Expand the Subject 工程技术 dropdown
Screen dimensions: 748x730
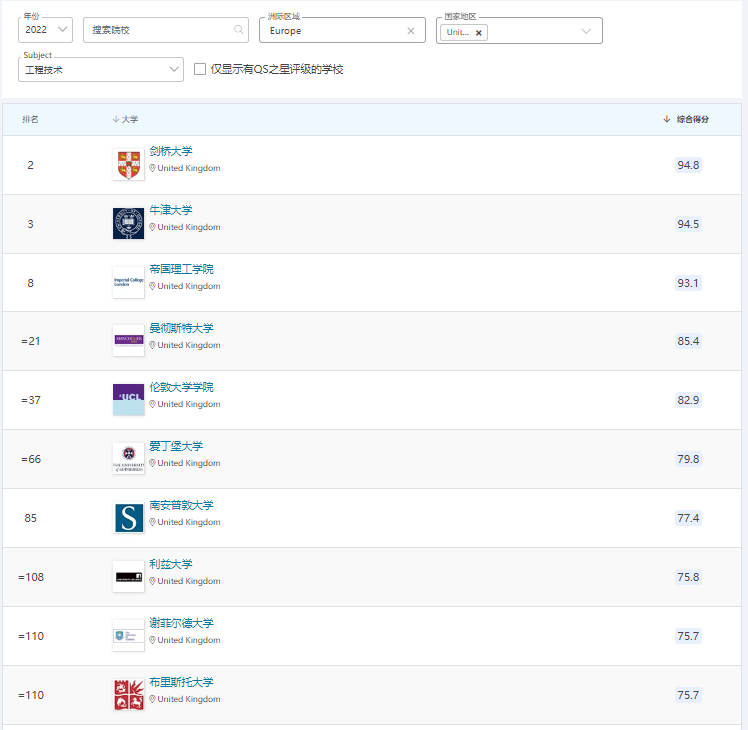[100, 69]
